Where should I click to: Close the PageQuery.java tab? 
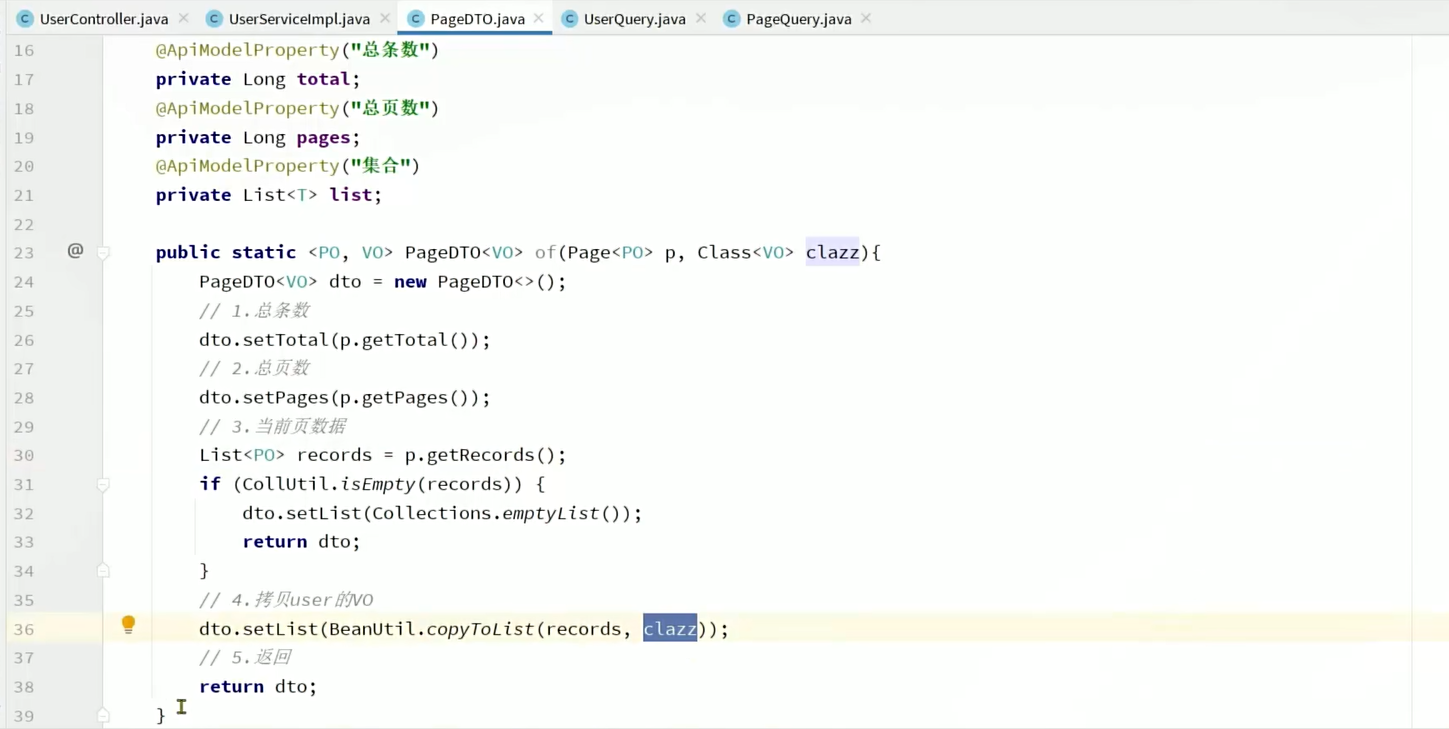[866, 18]
